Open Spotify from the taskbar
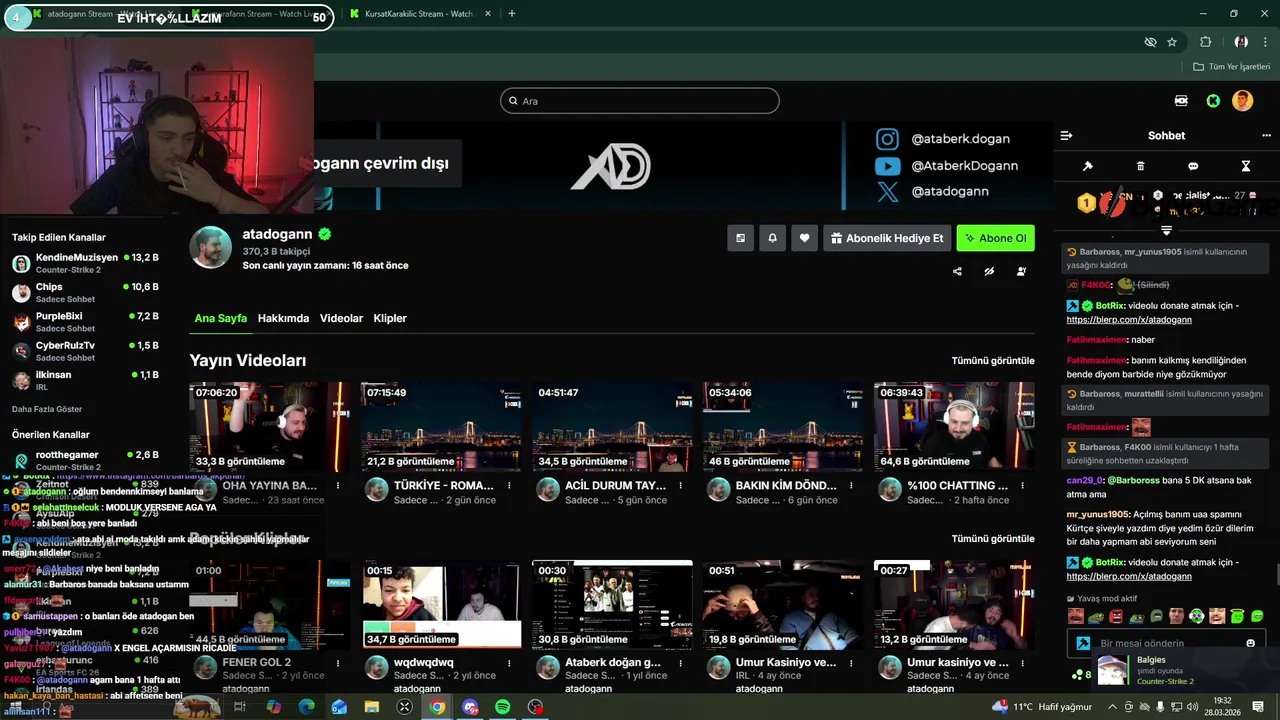 (503, 707)
